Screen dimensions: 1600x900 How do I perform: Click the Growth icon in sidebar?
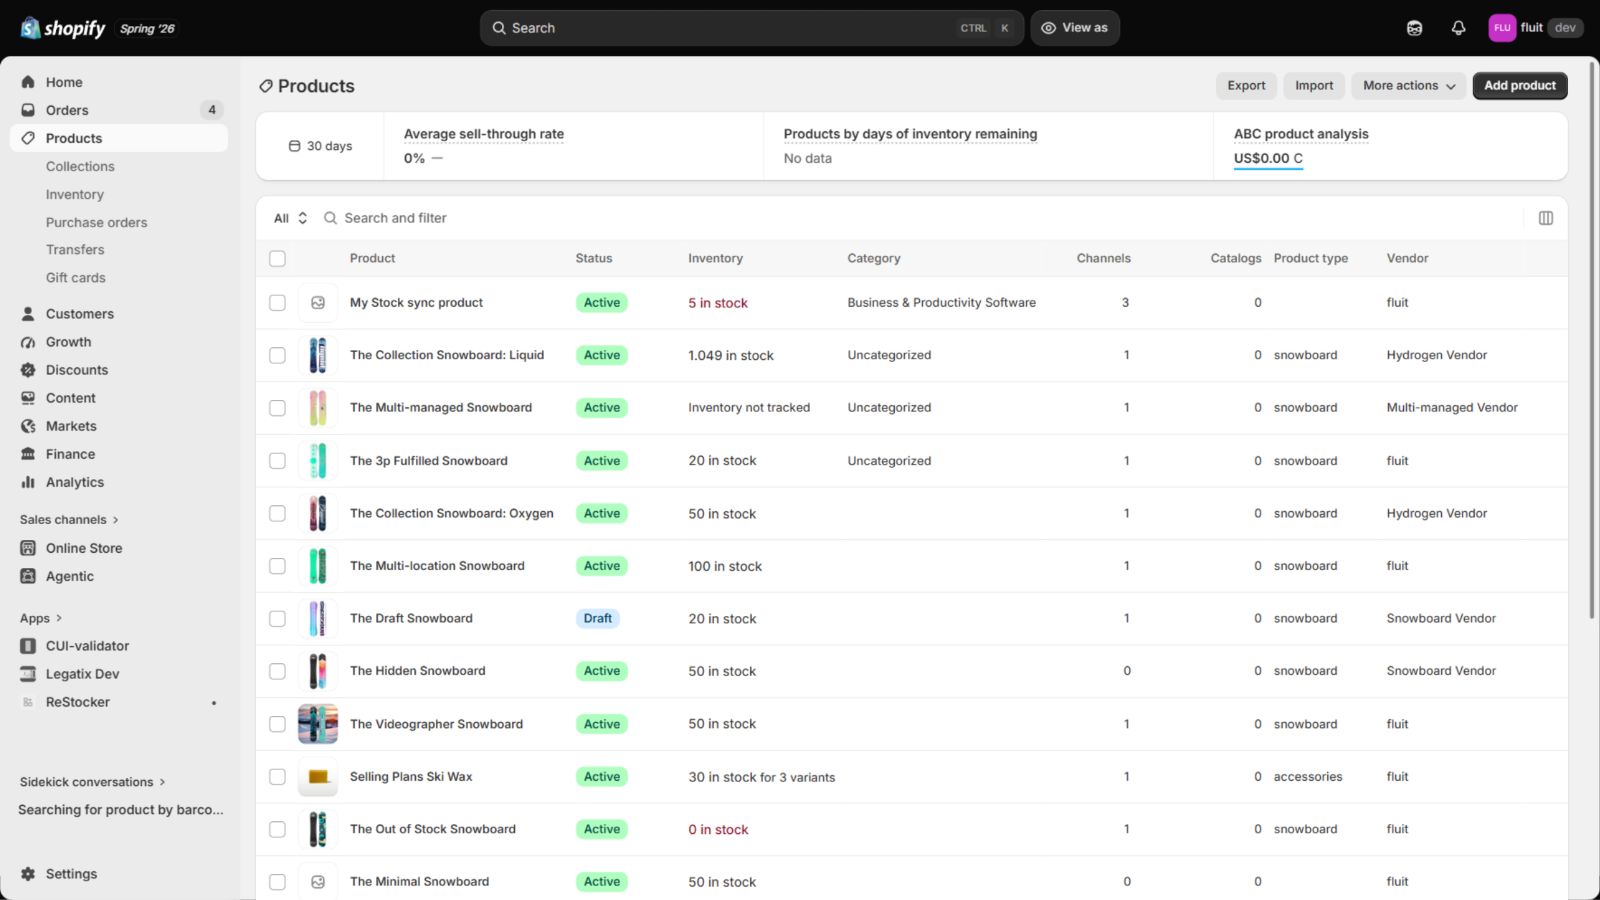coord(28,342)
